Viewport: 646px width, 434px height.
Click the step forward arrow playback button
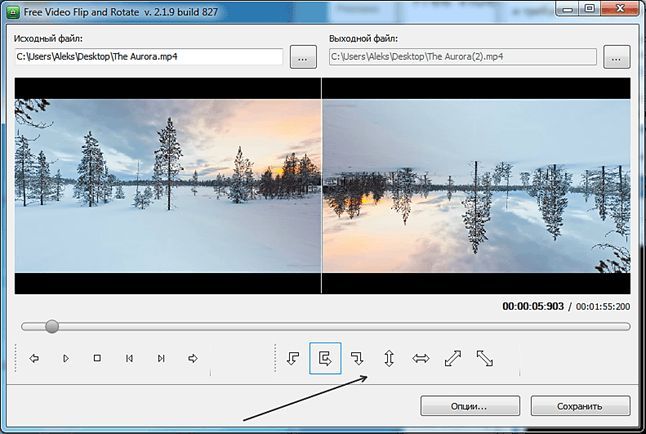[193, 358]
